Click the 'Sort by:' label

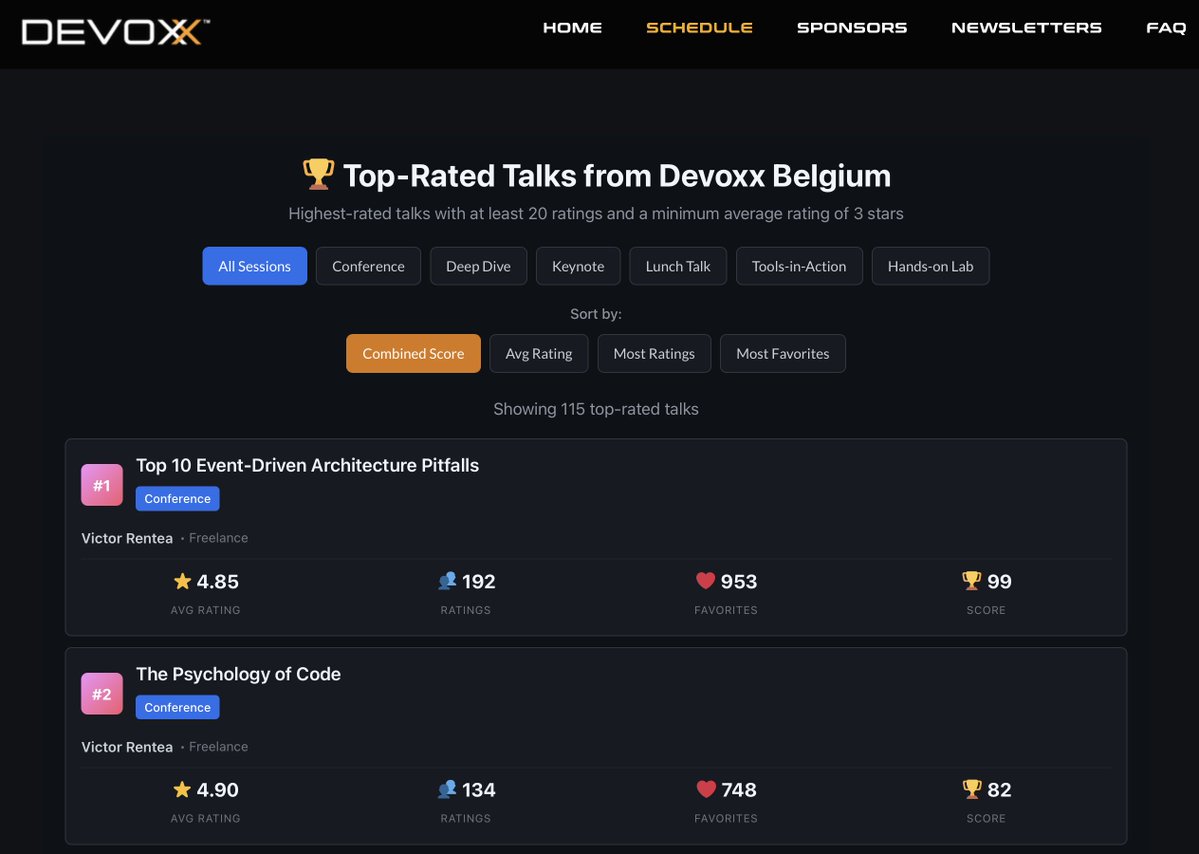(596, 313)
